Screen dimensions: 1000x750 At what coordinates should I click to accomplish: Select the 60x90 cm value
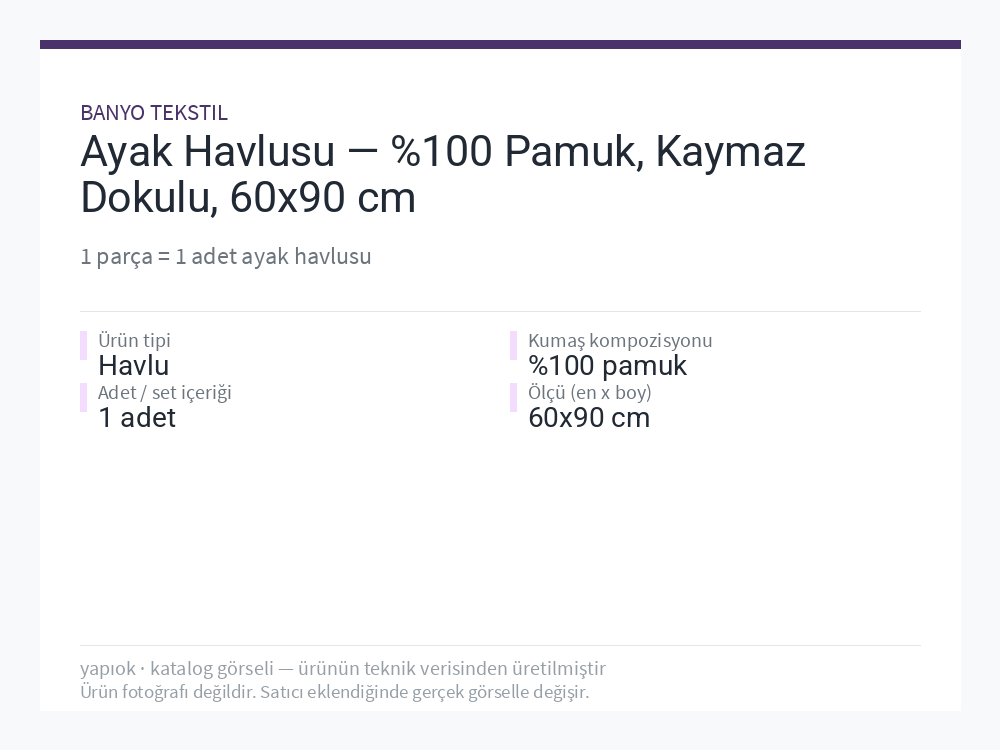(589, 418)
